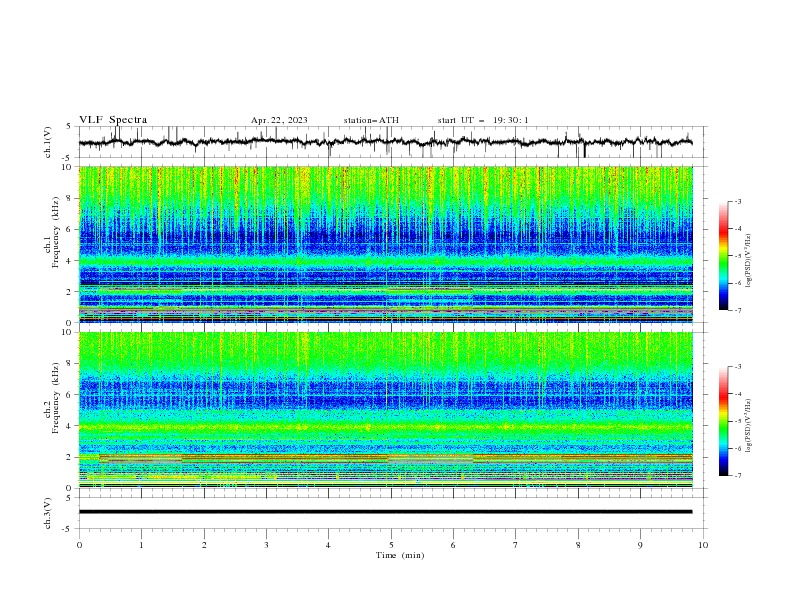The image size is (792, 612).
Task: Click the time axis tick label "8"
Action: pyautogui.click(x=578, y=545)
